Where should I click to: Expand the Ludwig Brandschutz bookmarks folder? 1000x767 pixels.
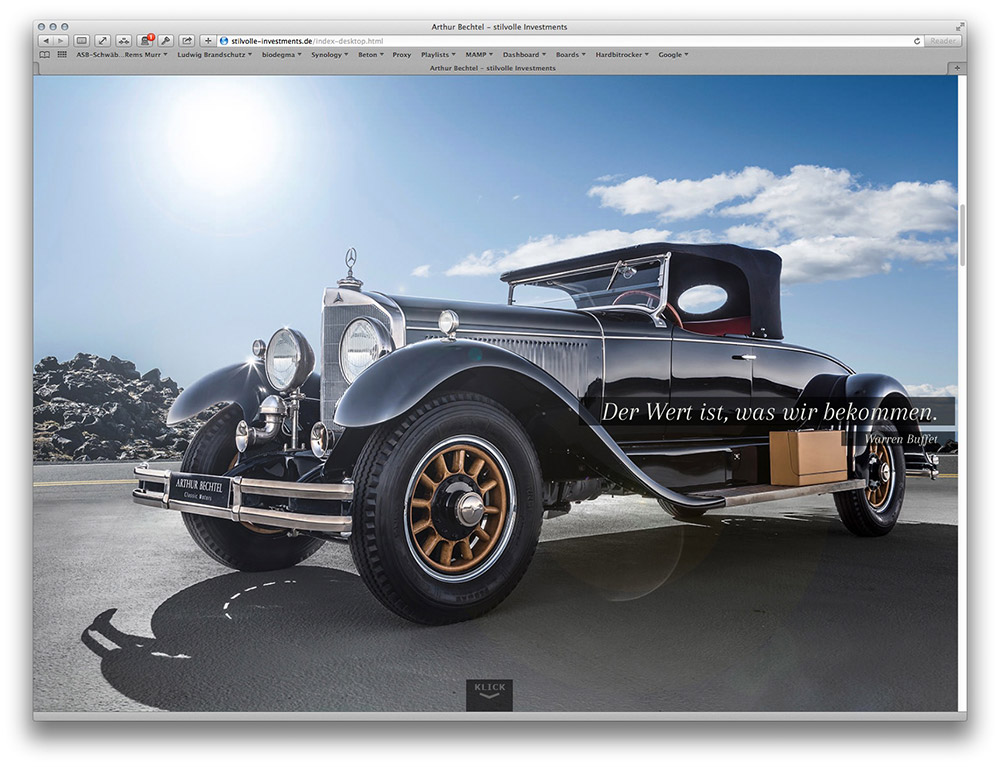[214, 55]
